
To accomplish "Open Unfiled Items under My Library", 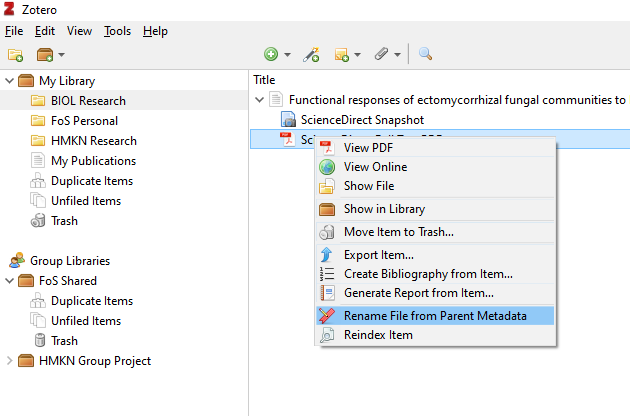I will (x=86, y=201).
